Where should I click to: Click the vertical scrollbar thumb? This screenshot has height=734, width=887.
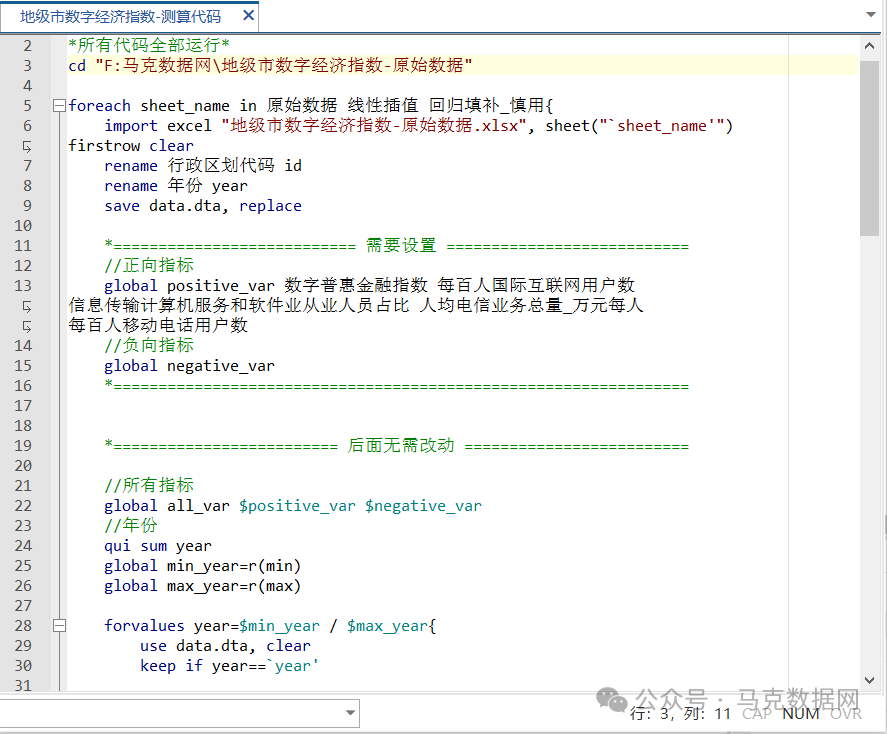pyautogui.click(x=869, y=146)
